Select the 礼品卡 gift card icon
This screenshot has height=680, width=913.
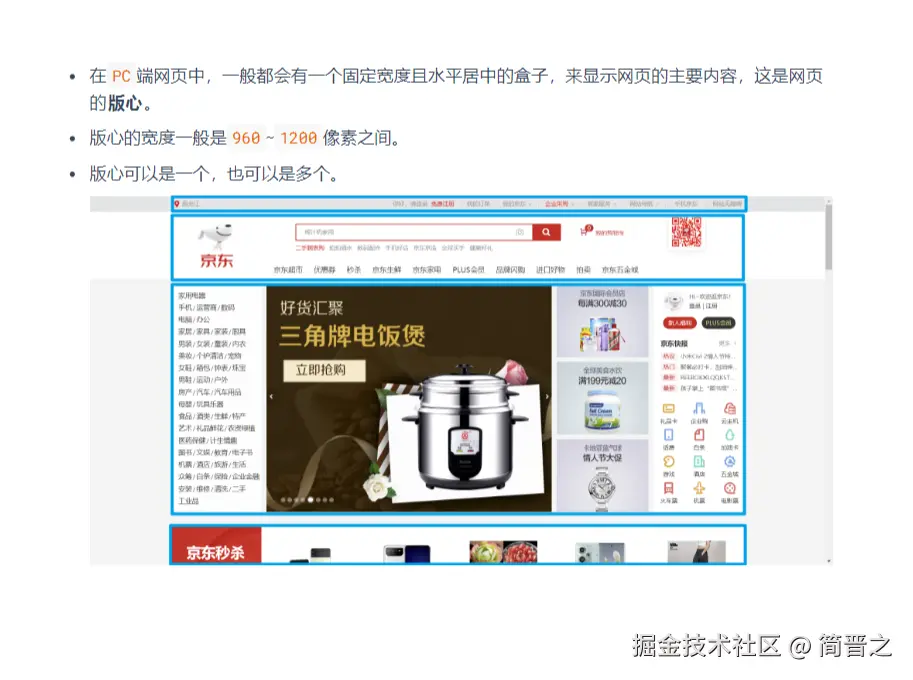(668, 408)
